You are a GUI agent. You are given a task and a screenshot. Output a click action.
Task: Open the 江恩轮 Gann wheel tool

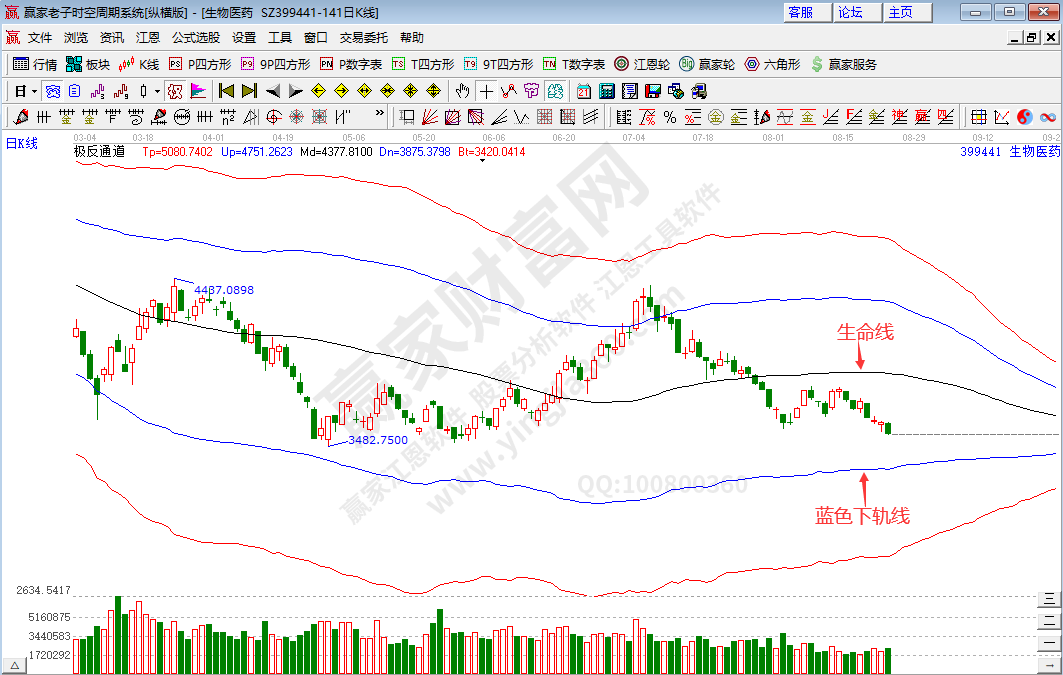point(642,64)
